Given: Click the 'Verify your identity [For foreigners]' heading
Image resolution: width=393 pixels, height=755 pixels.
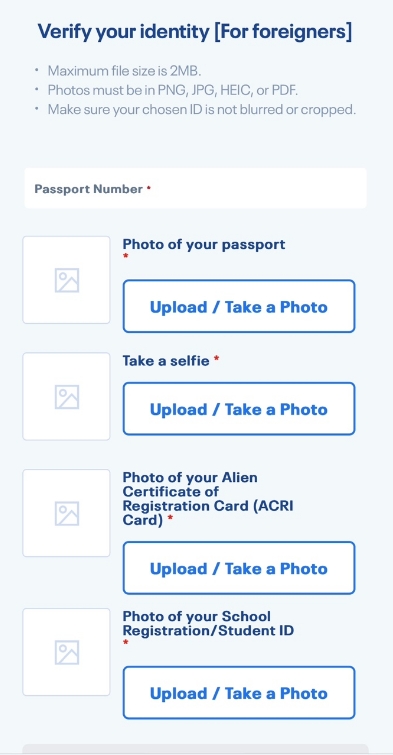Looking at the screenshot, I should tap(195, 32).
